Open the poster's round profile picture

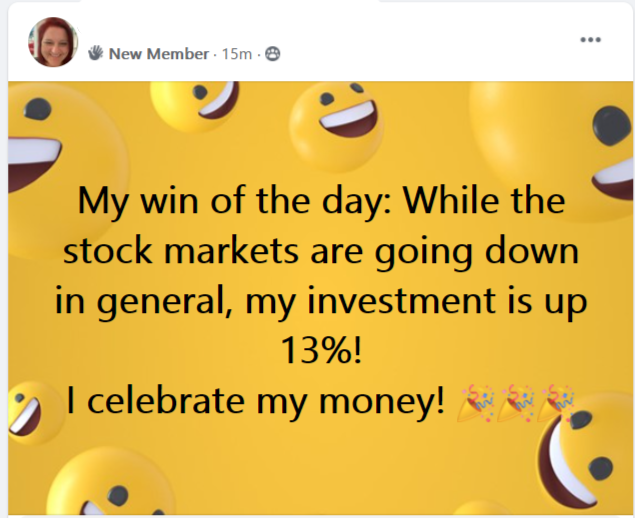[53, 42]
